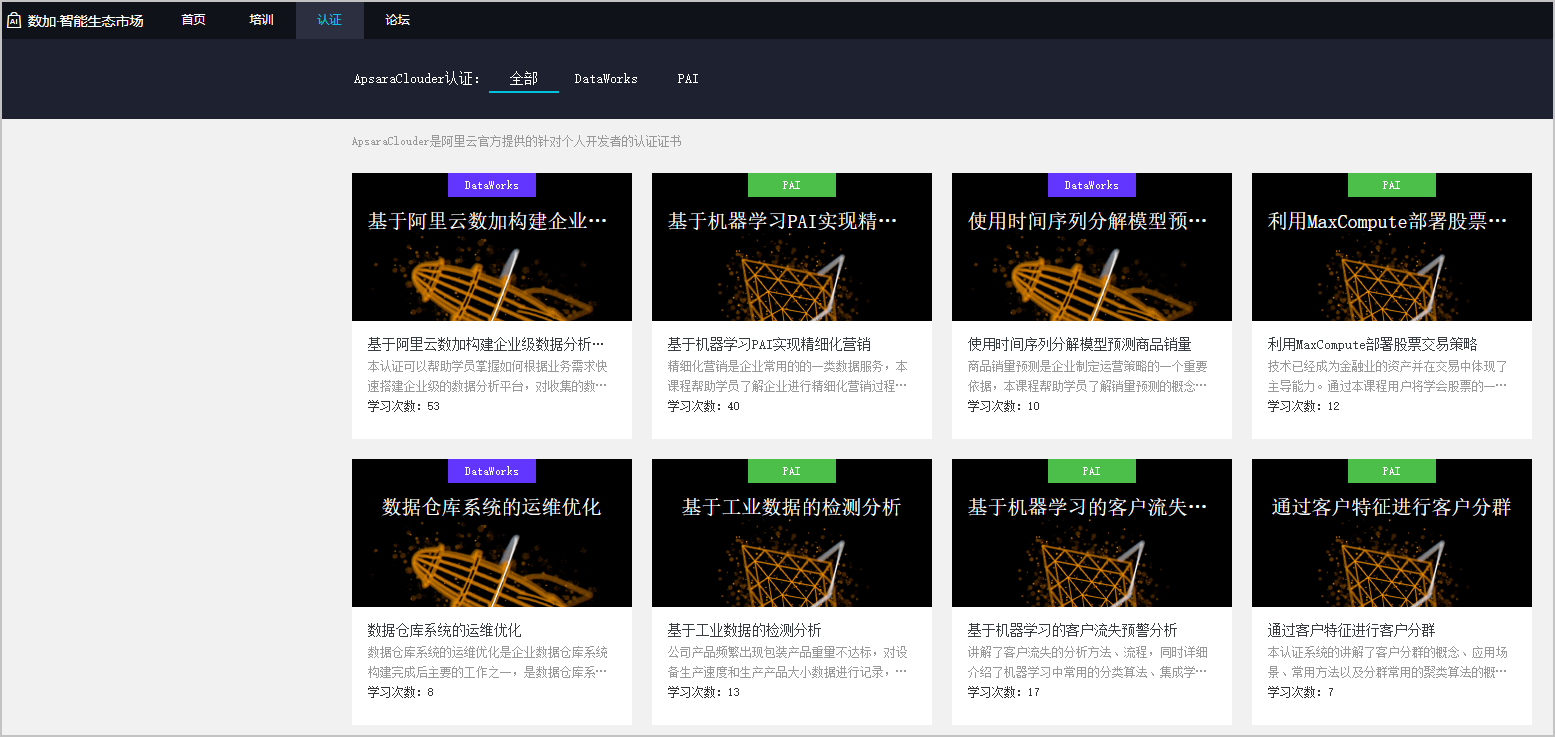Open title link 利用MaxCompute部署股票交易策略
The height and width of the screenshot is (737, 1555).
click(x=1372, y=344)
